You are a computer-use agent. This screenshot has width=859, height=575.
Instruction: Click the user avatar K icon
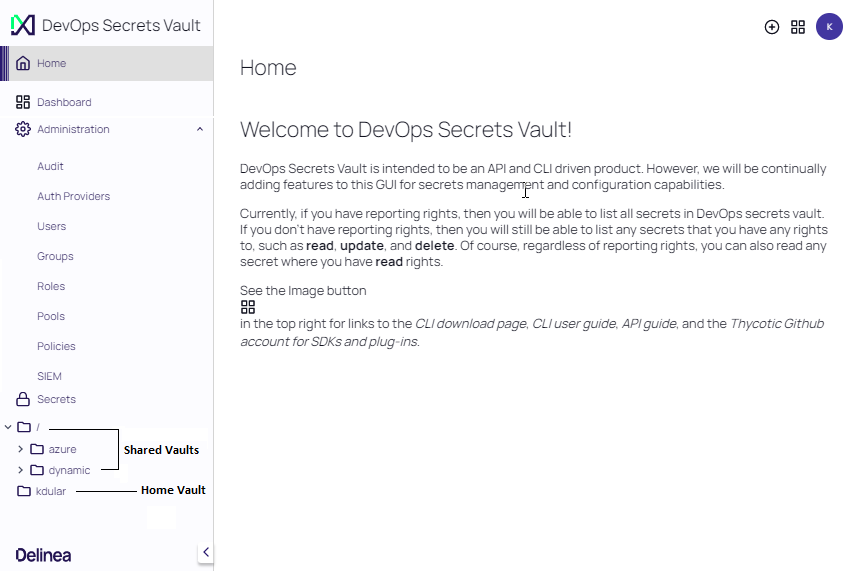click(x=829, y=27)
